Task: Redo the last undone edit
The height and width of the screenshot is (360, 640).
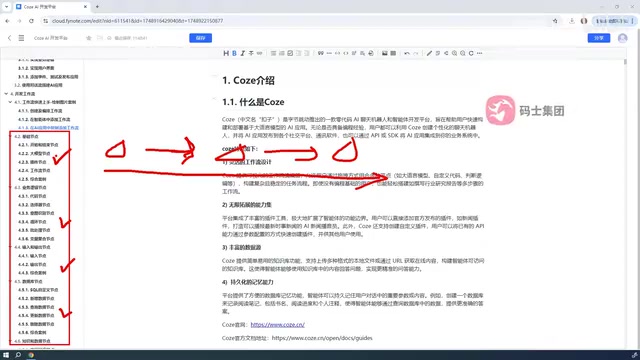Action: (416, 53)
